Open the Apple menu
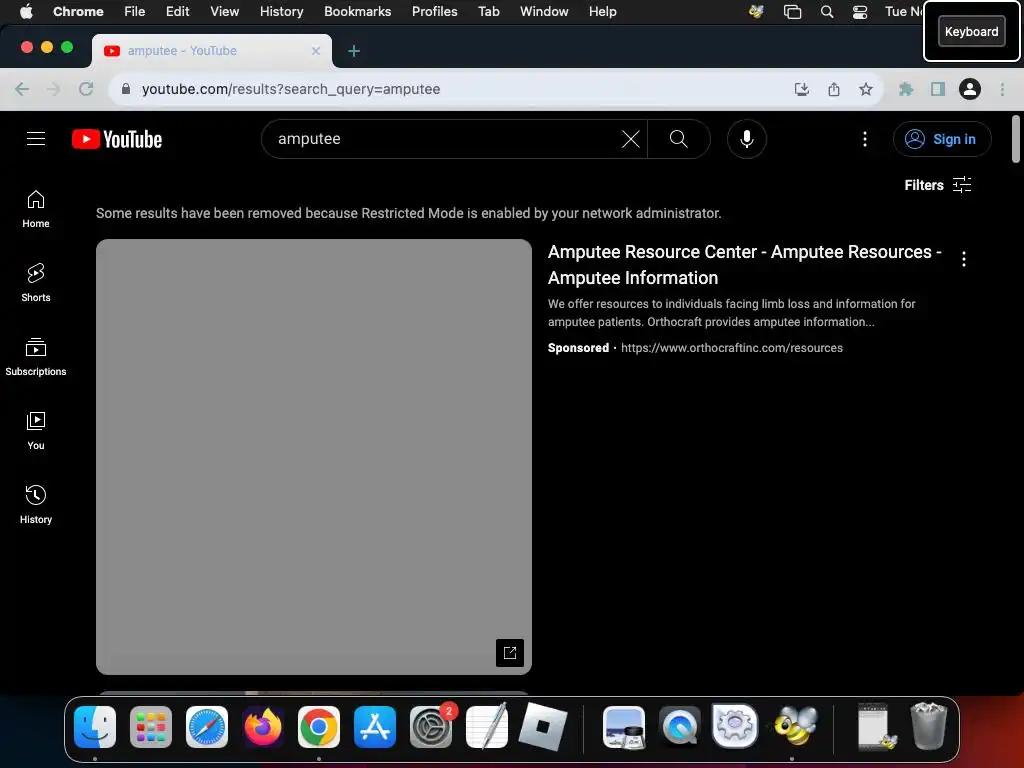 point(26,12)
